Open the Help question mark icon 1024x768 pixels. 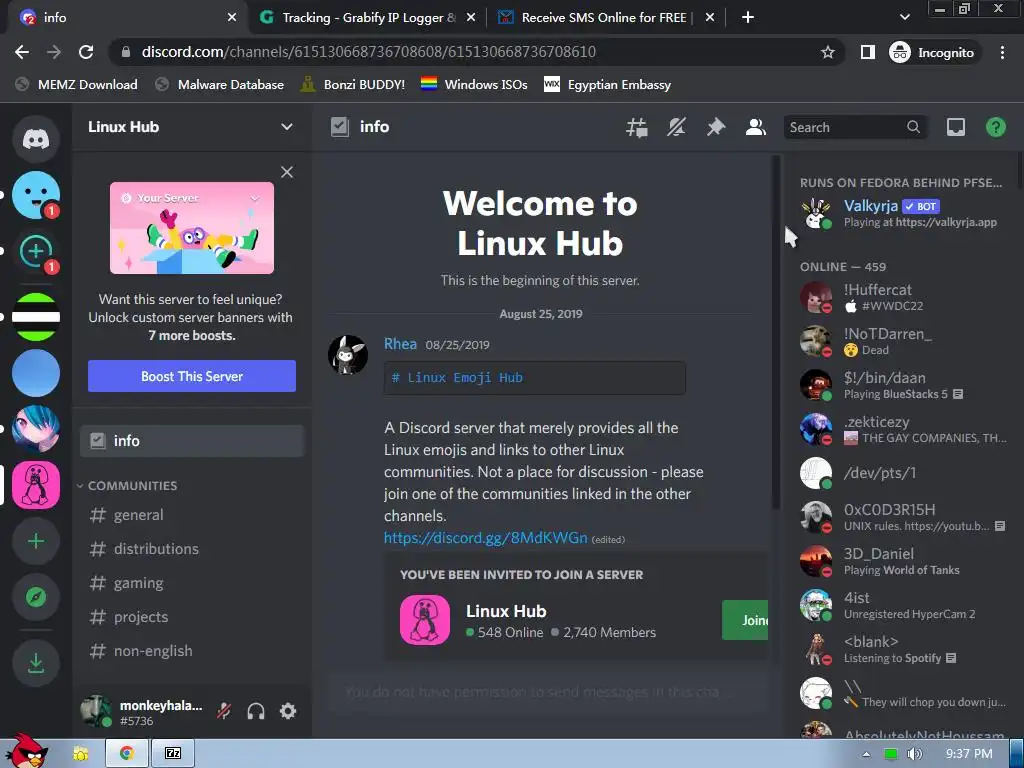click(995, 127)
